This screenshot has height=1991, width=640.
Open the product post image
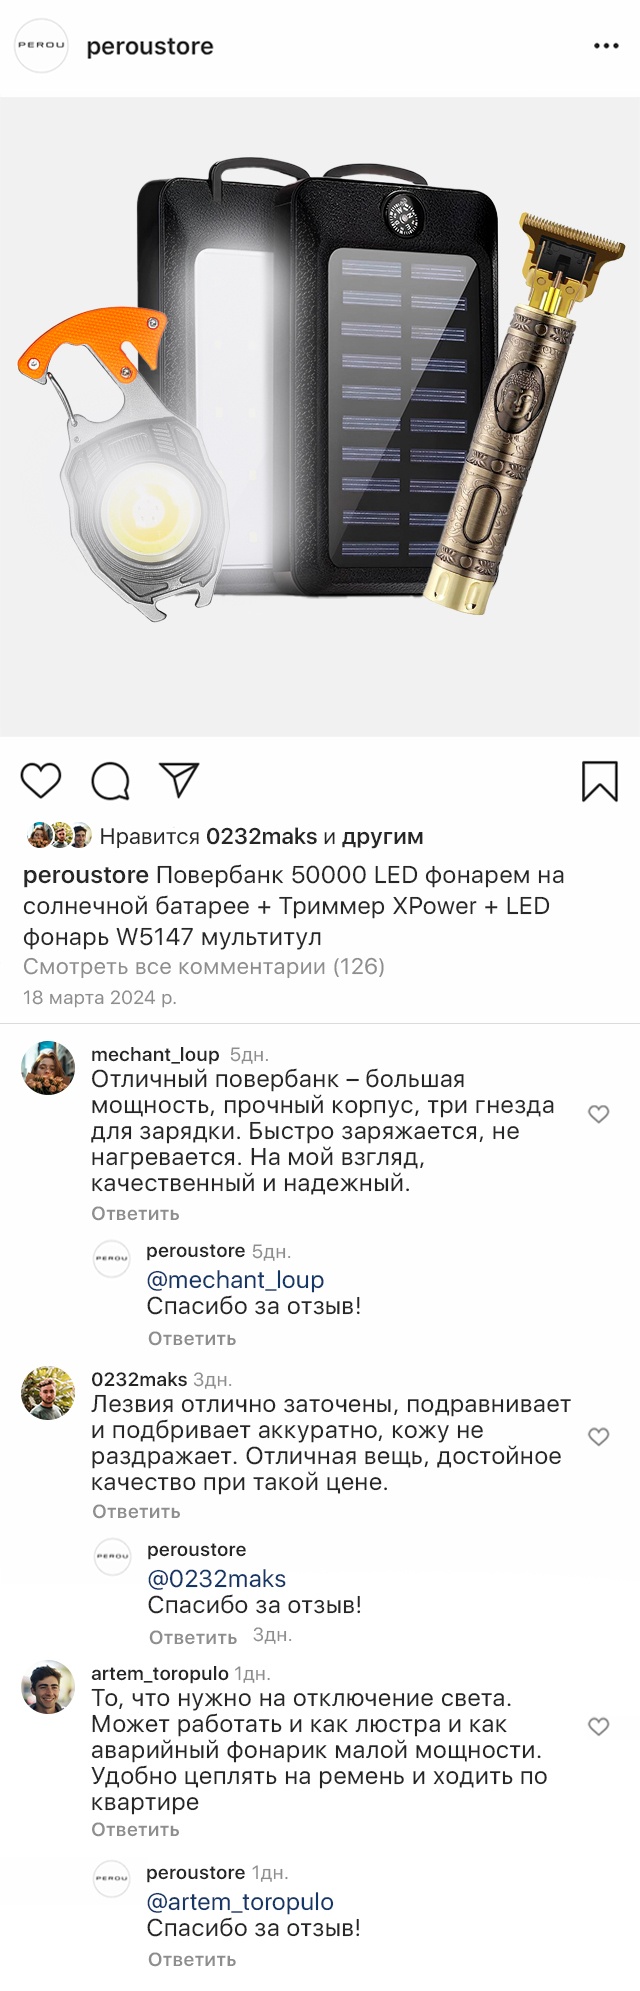(320, 417)
